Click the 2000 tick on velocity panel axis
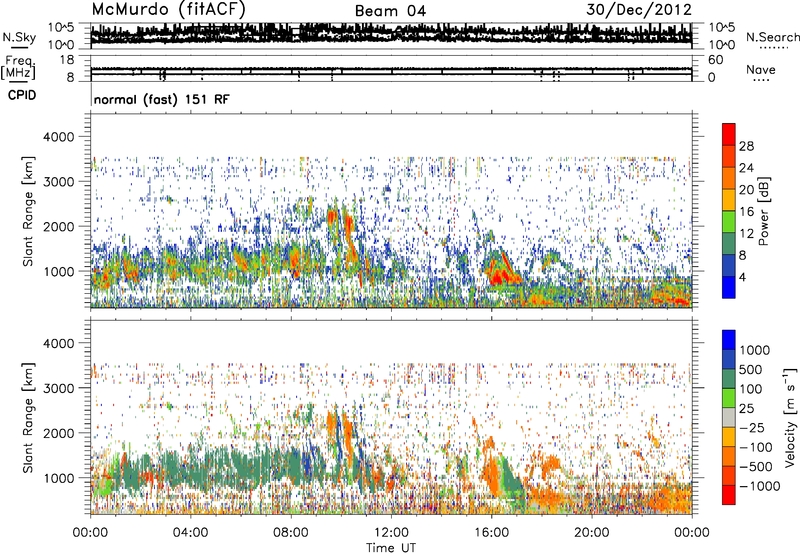This screenshot has width=800, height=554. tap(58, 433)
